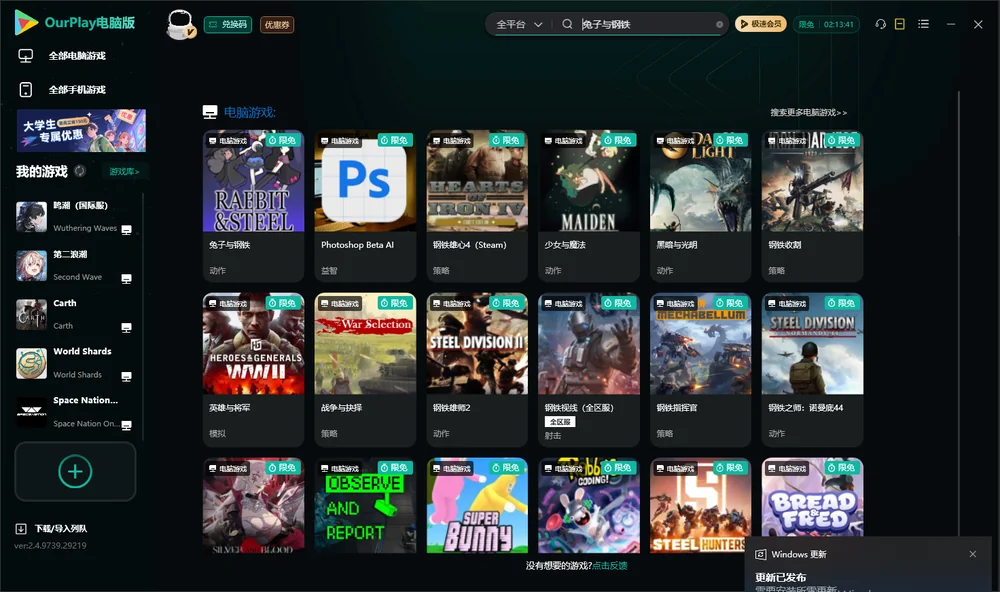This screenshot has height=592, width=1000.
Task: Open Space Nation Online in my games
Action: click(x=75, y=412)
